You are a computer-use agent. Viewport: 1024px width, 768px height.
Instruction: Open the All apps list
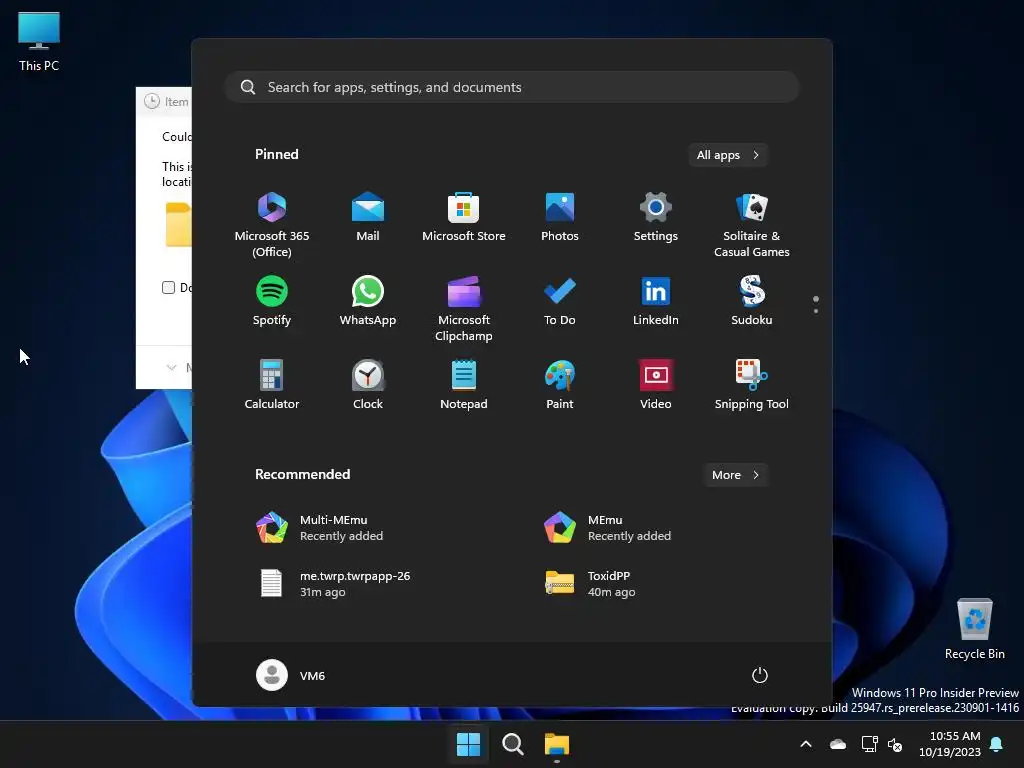click(x=728, y=155)
